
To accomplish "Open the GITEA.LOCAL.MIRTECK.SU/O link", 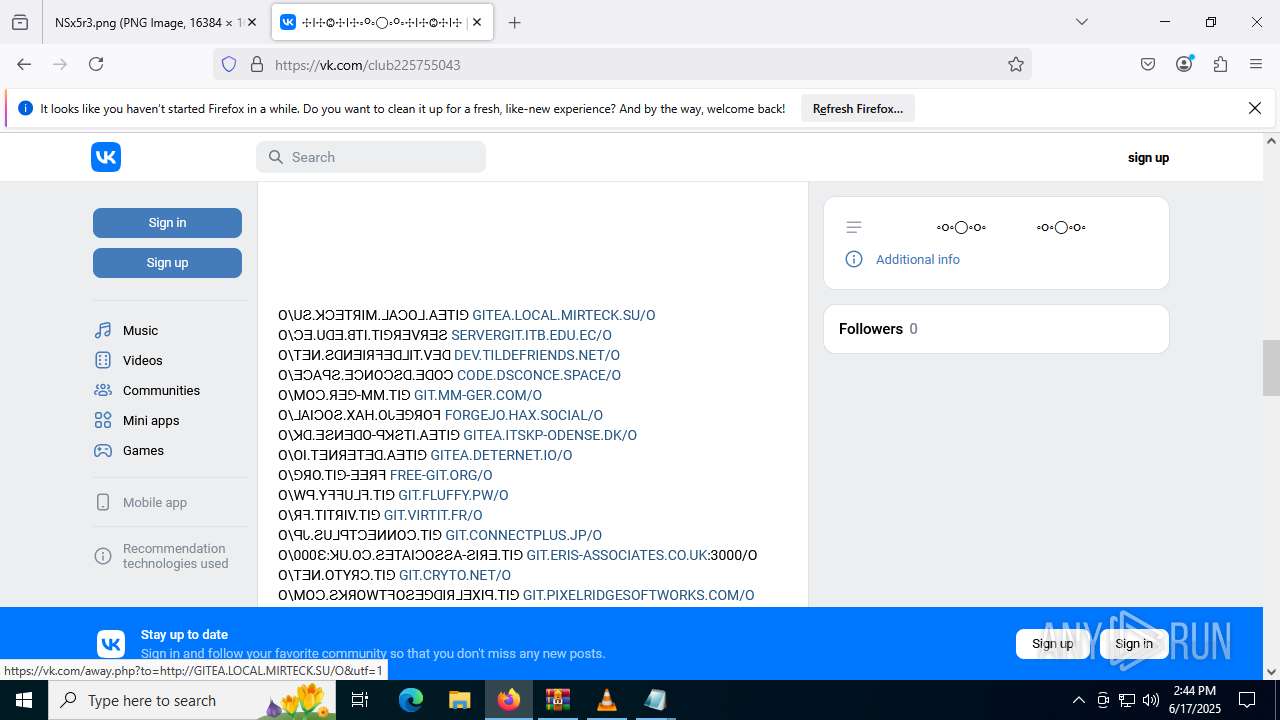I will tap(564, 315).
